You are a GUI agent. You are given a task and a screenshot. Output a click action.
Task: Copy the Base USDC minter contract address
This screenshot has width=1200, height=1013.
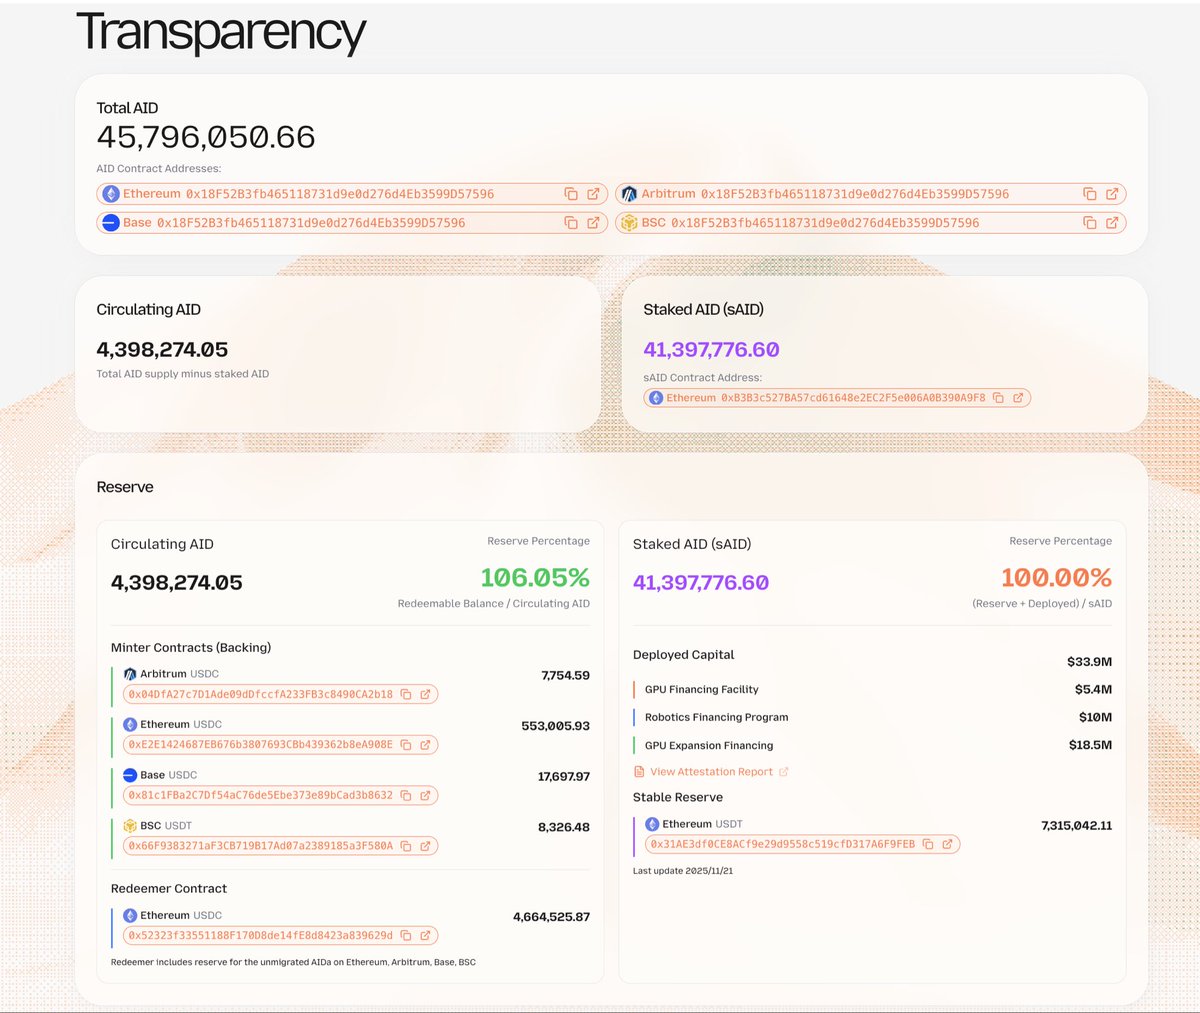(406, 795)
